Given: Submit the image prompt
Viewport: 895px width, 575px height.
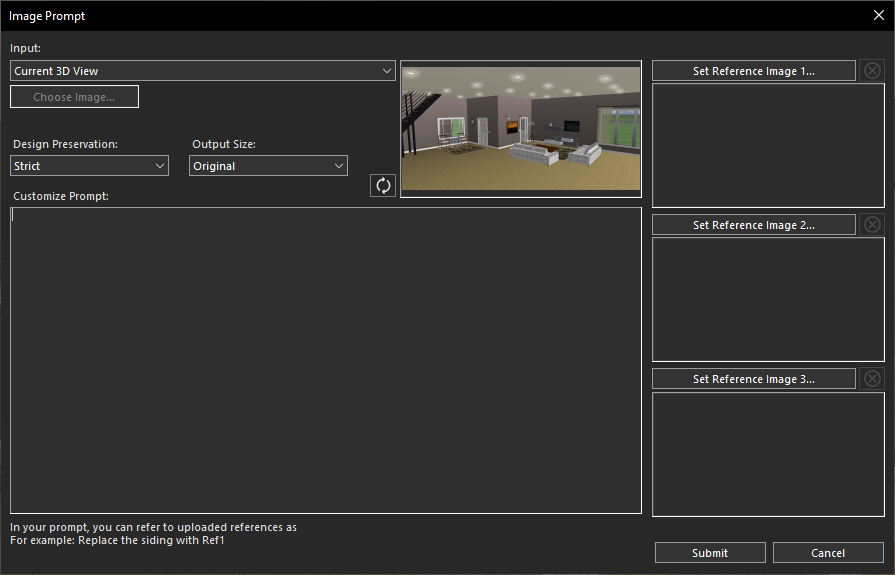Looking at the screenshot, I should click(710, 553).
